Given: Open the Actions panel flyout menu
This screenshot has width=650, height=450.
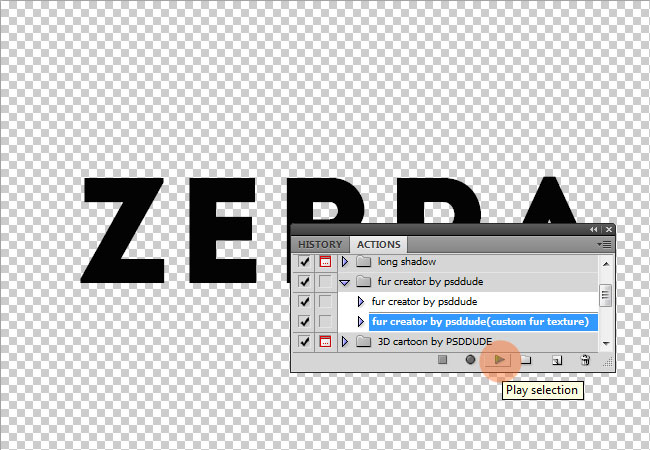Looking at the screenshot, I should pos(604,244).
